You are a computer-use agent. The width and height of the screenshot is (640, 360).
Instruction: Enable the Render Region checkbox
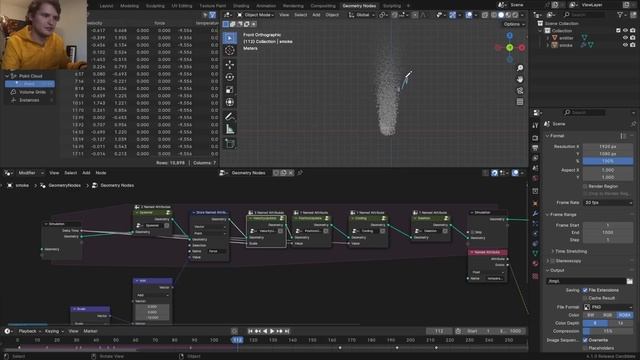pyautogui.click(x=585, y=187)
